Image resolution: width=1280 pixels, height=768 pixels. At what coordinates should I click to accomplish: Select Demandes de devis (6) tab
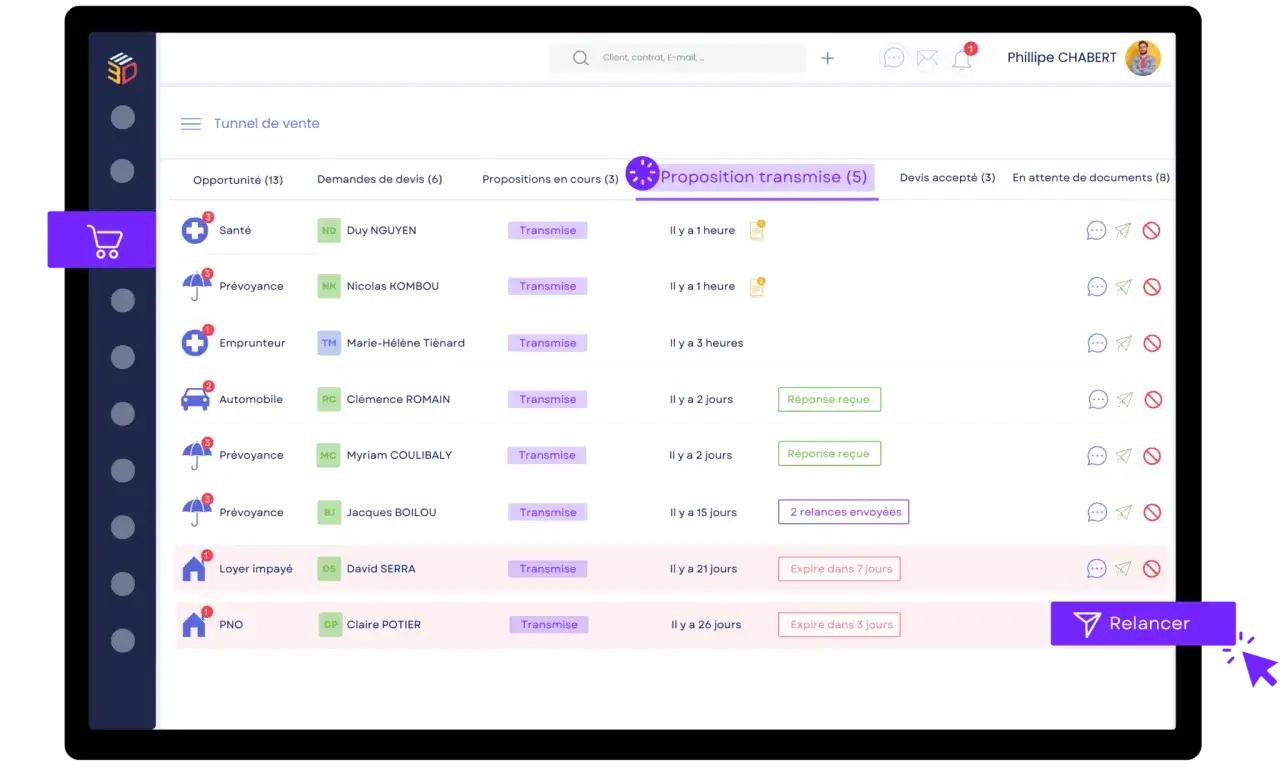click(379, 179)
